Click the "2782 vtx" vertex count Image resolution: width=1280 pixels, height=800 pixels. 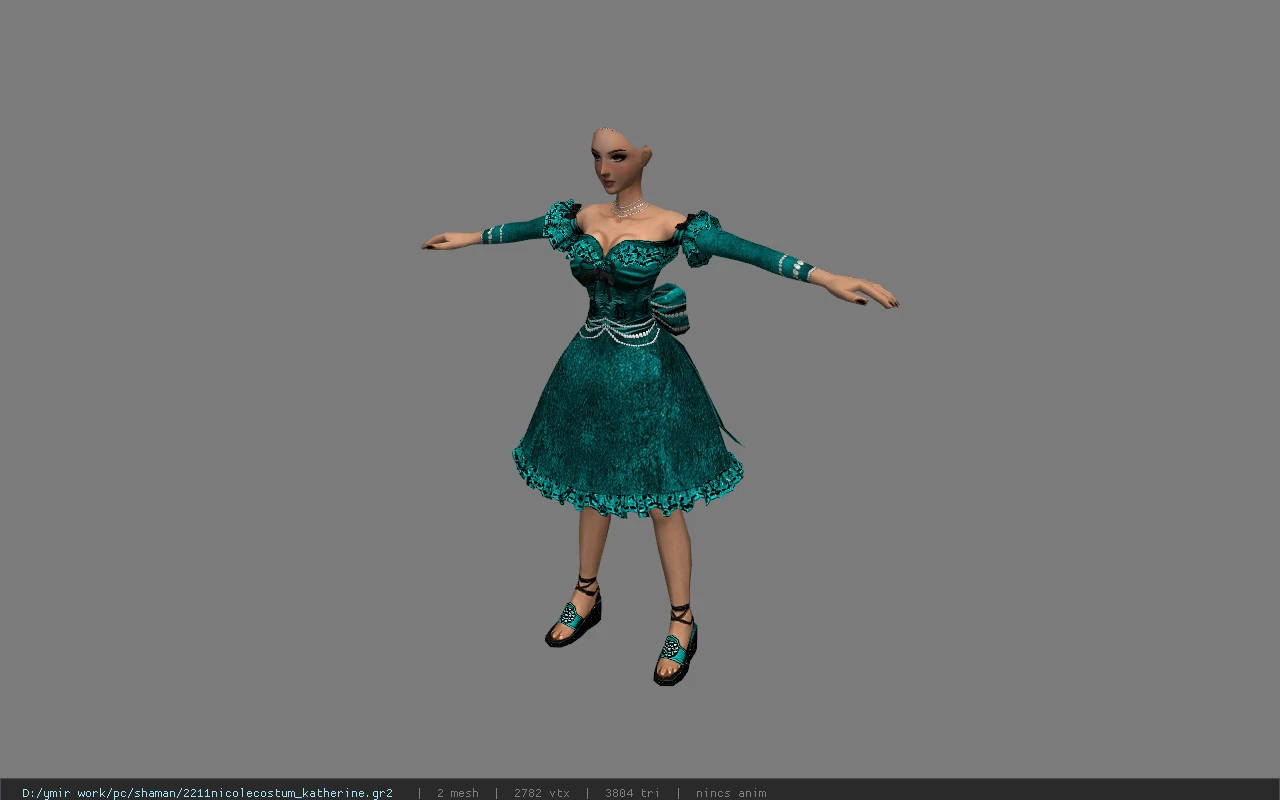tap(542, 793)
